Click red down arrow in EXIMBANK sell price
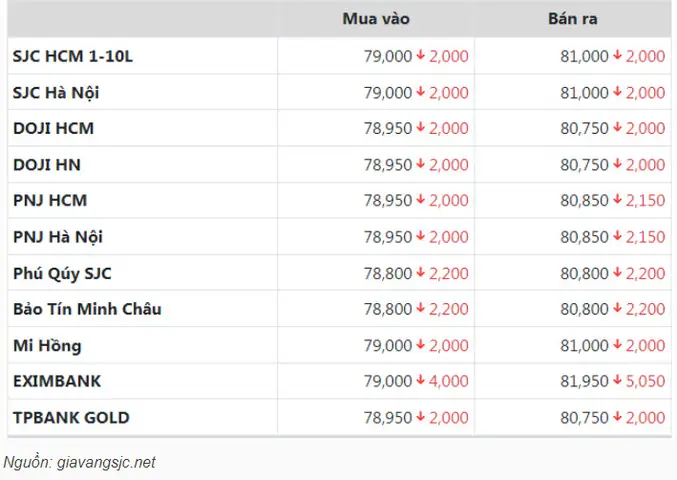The width and height of the screenshot is (677, 480). [x=617, y=380]
